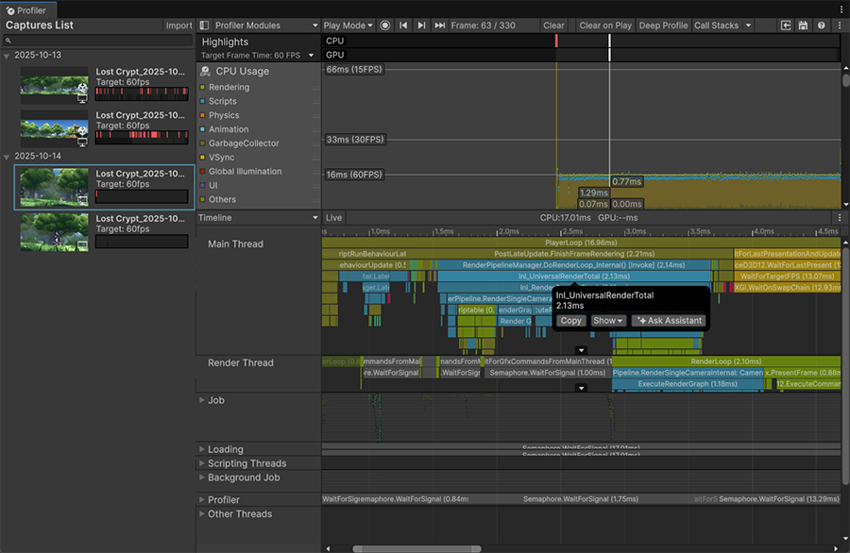Expand the Job threads group
850x553 pixels.
[202, 400]
